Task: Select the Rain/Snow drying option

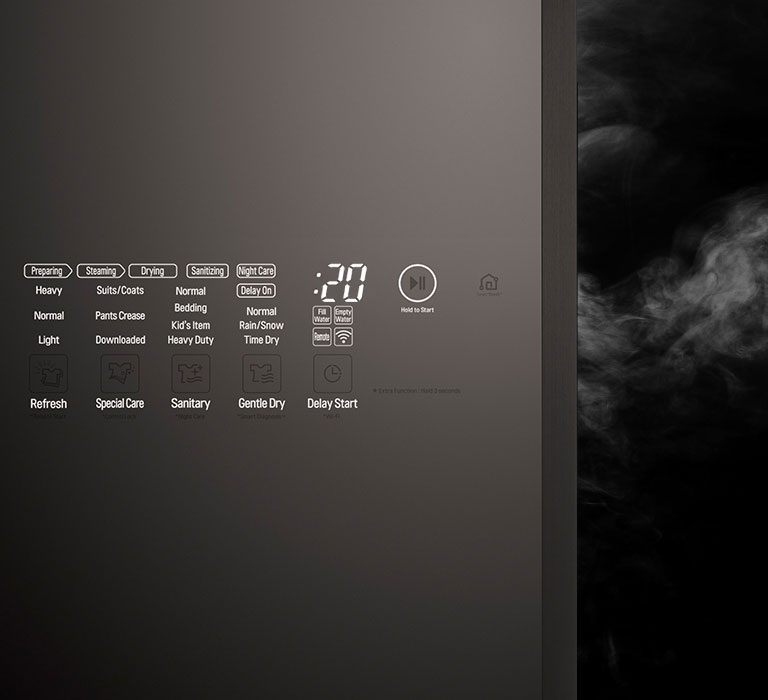Action: coord(261,325)
